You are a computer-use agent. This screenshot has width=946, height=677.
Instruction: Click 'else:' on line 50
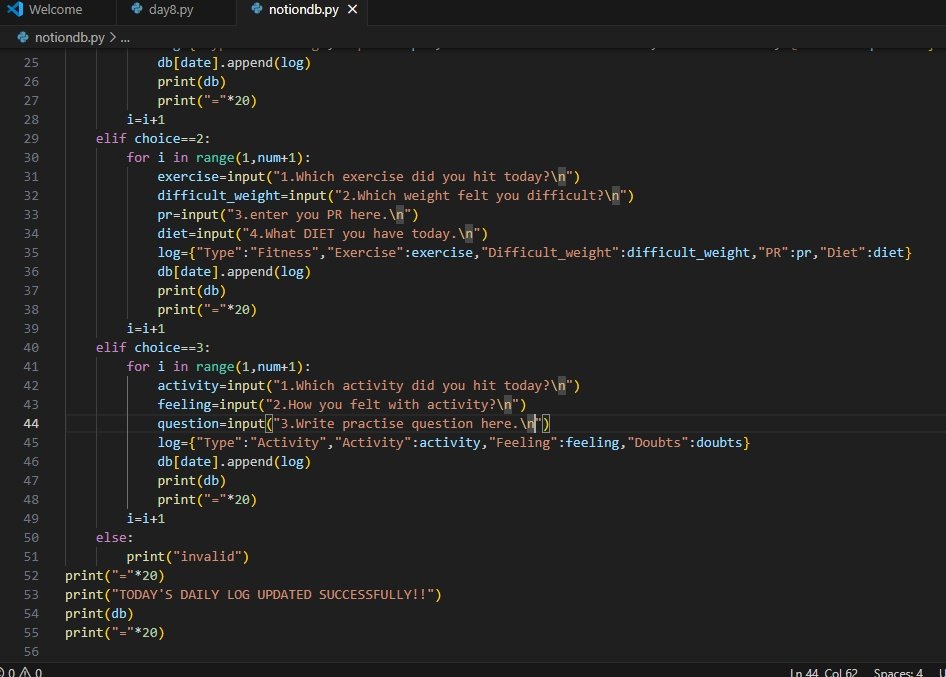point(114,538)
